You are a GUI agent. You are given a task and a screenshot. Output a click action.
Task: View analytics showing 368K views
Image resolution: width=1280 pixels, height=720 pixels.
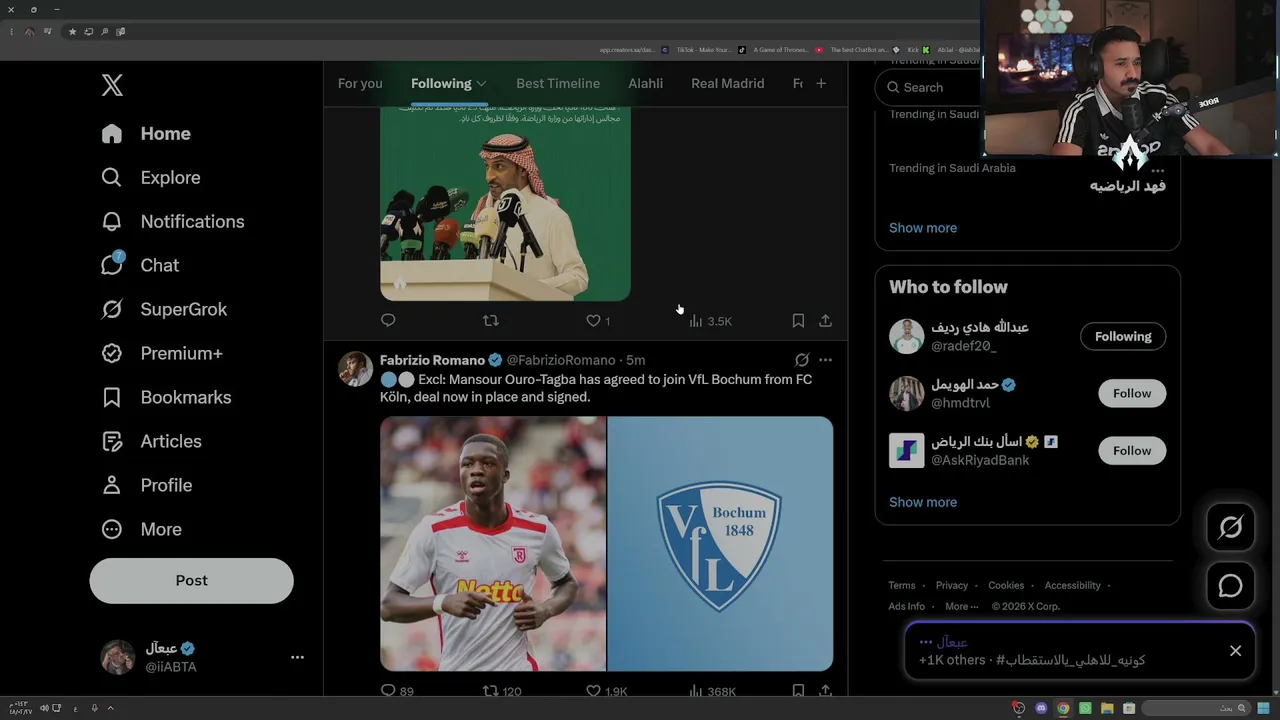point(712,691)
